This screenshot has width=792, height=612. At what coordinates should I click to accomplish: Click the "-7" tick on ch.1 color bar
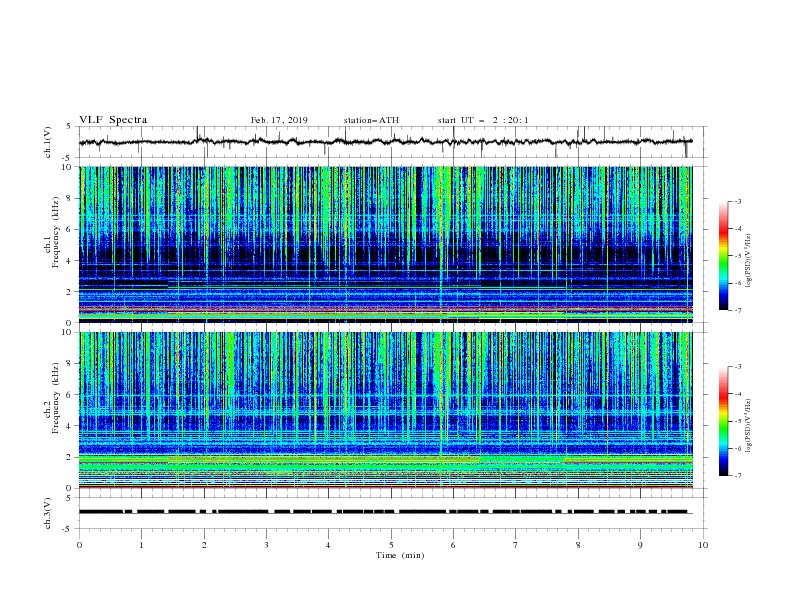738,310
